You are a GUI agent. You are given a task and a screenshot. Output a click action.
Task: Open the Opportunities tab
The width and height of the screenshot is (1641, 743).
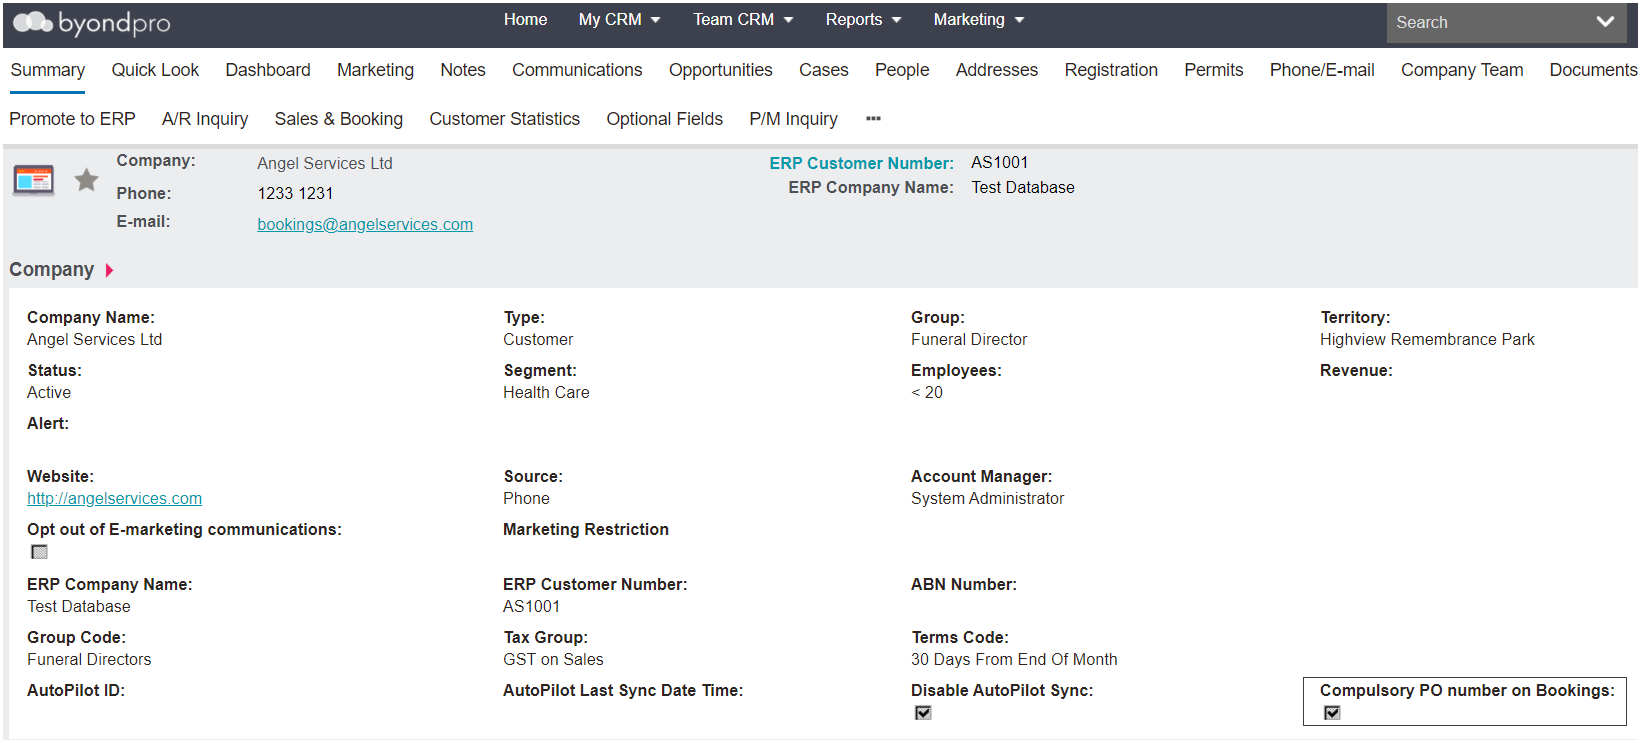(720, 70)
